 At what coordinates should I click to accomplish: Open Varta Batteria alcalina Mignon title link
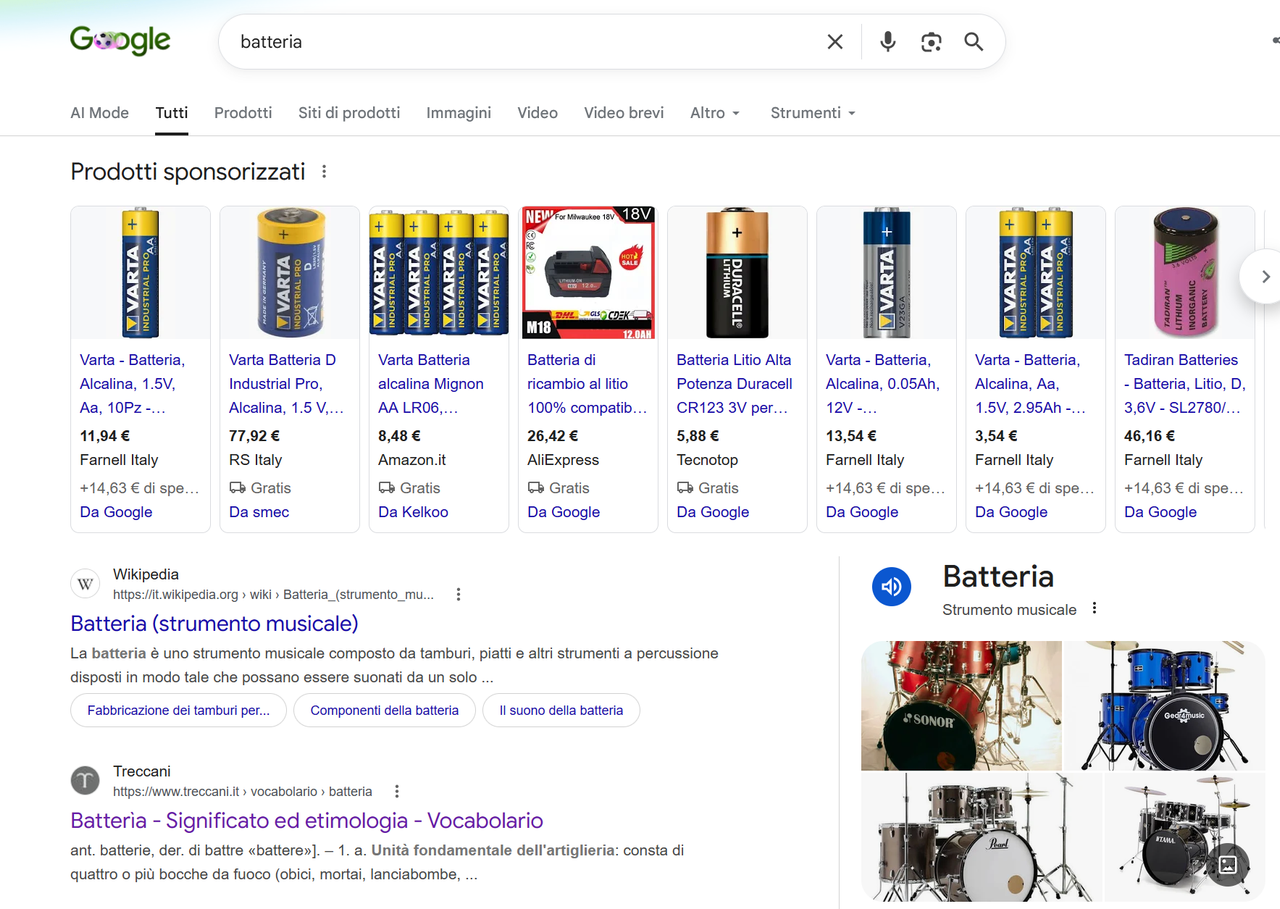pos(431,384)
